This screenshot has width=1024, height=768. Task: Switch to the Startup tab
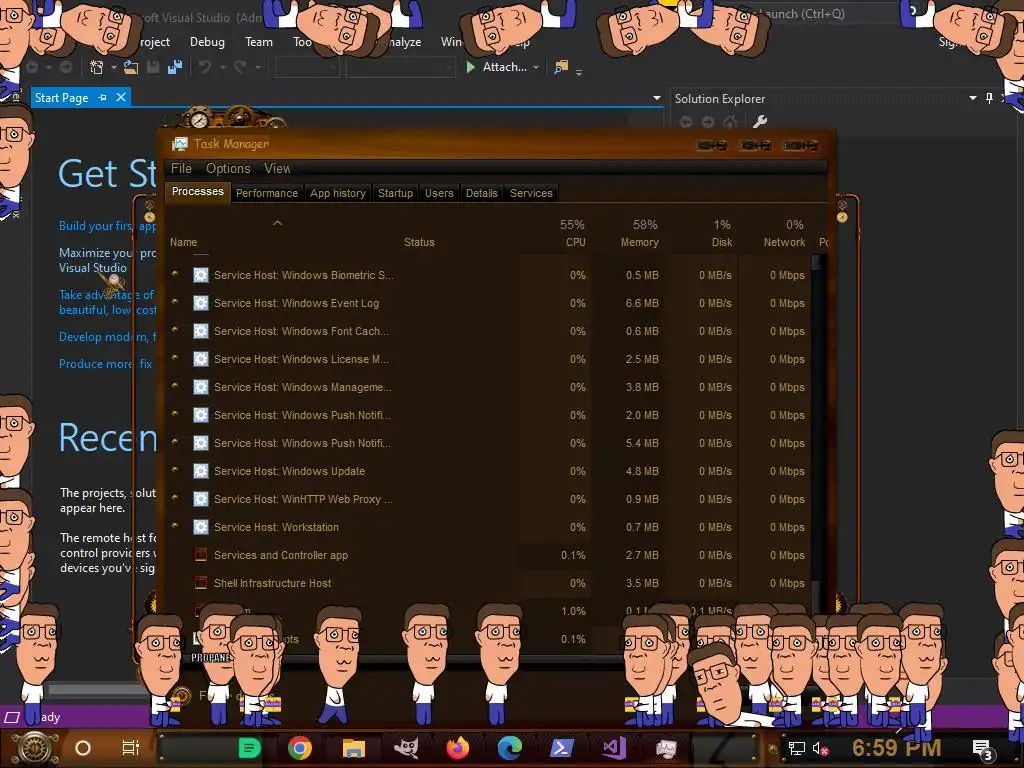point(395,193)
